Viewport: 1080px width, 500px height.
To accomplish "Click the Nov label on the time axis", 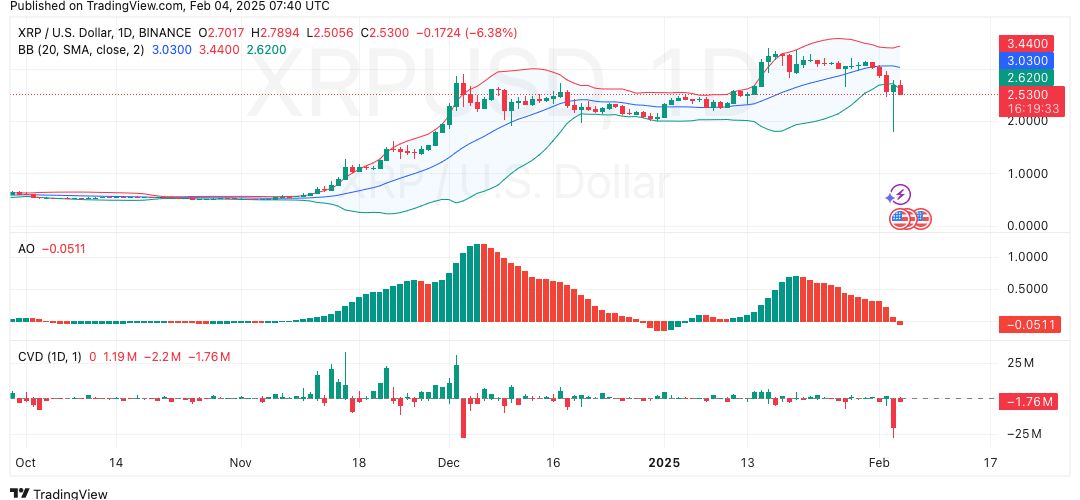I will [x=241, y=464].
